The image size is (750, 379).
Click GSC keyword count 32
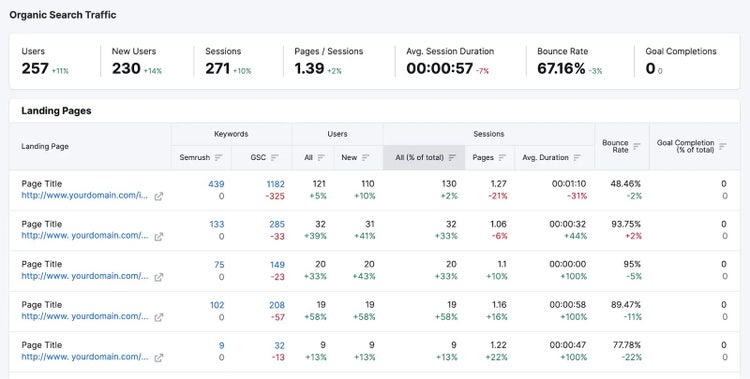tap(280, 346)
